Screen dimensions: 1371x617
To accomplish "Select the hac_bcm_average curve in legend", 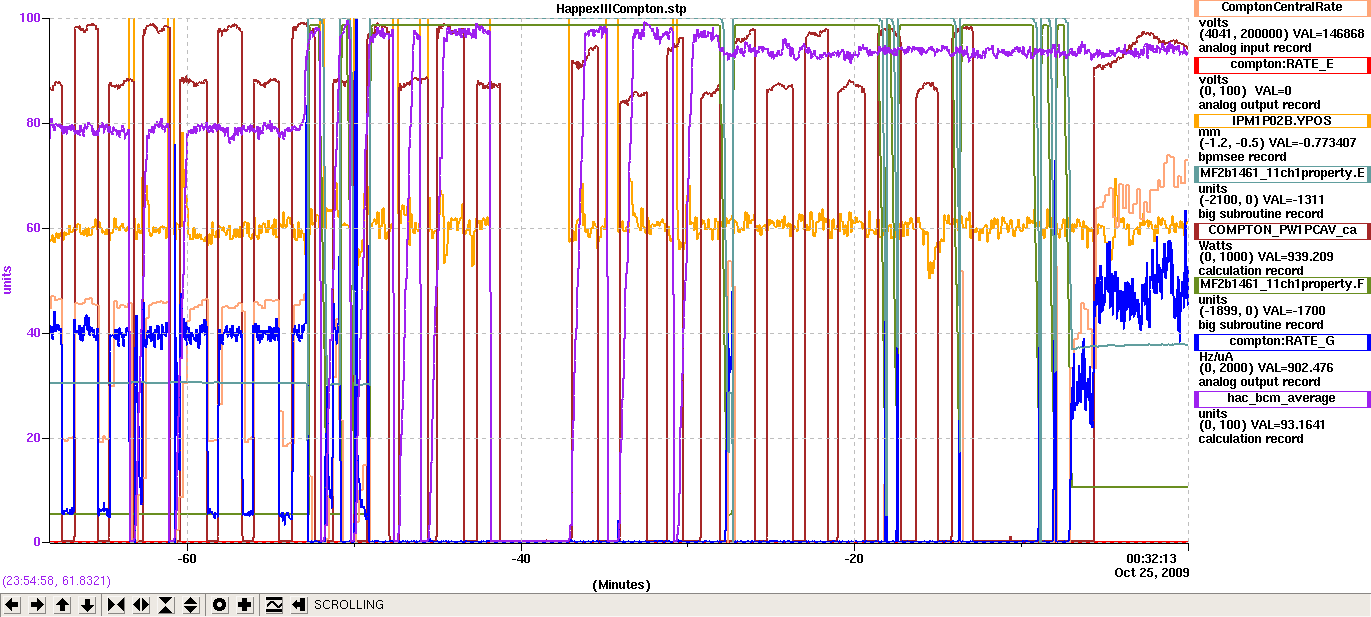I will point(1283,398).
